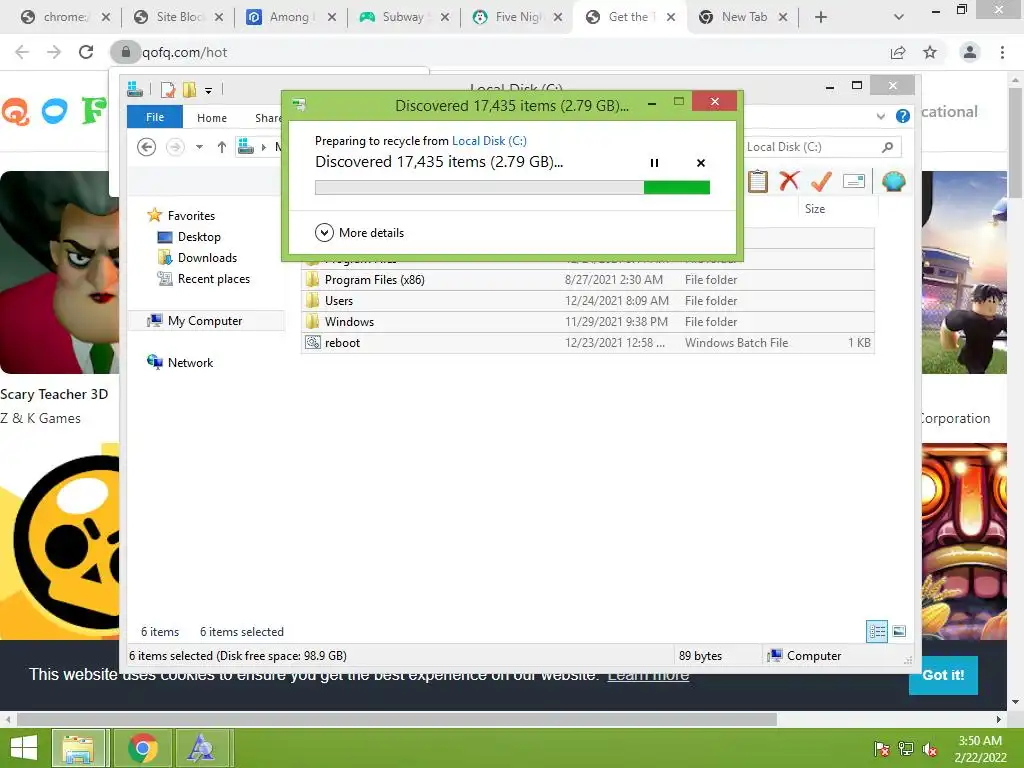The height and width of the screenshot is (768, 1024).
Task: Click the computer icon in address bar
Action: point(246,146)
